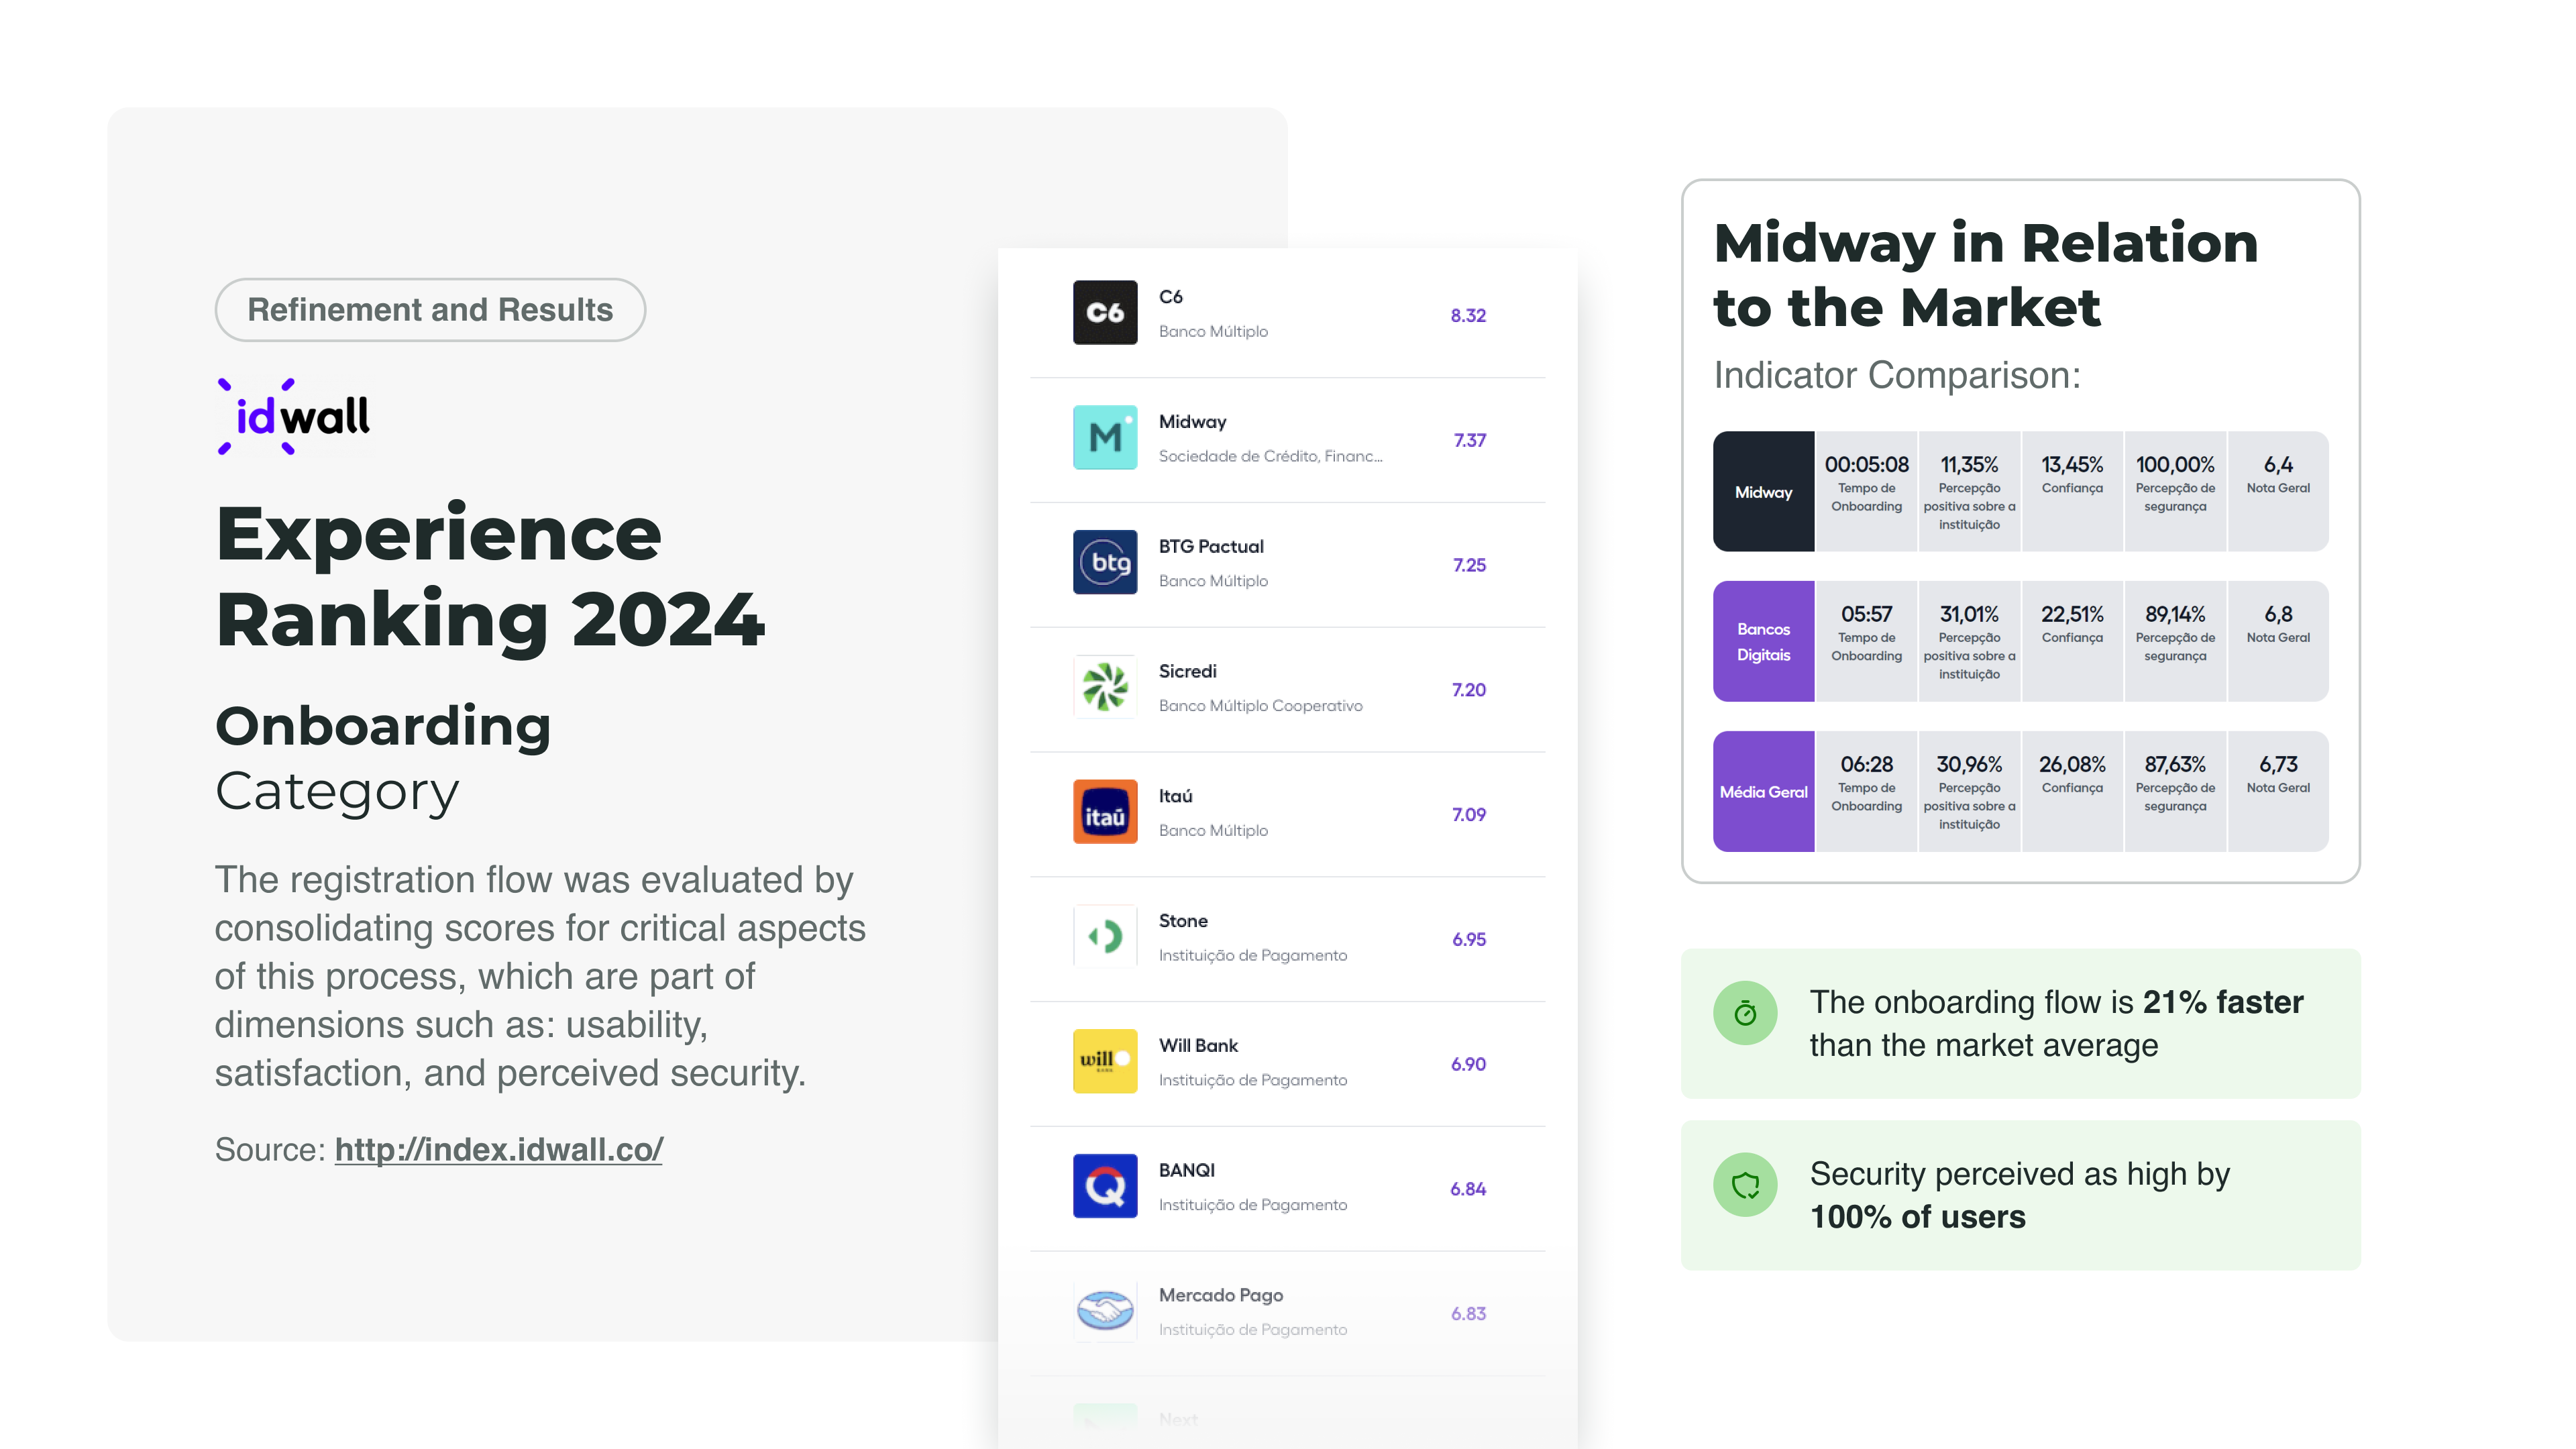Click the BTG Pactual logo icon
The height and width of the screenshot is (1449, 2576).
coord(1105,563)
